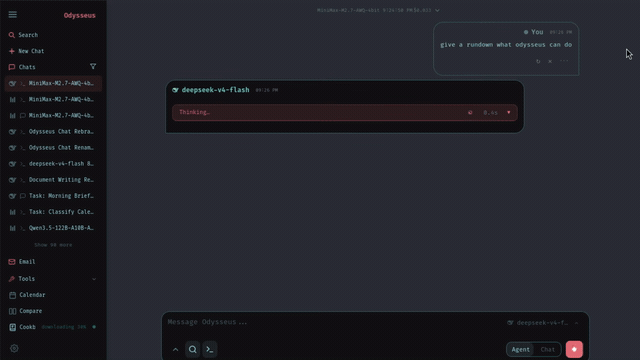Open the deepseek-v4-f model selector dropdown
This screenshot has height=360, width=640.
[543, 323]
